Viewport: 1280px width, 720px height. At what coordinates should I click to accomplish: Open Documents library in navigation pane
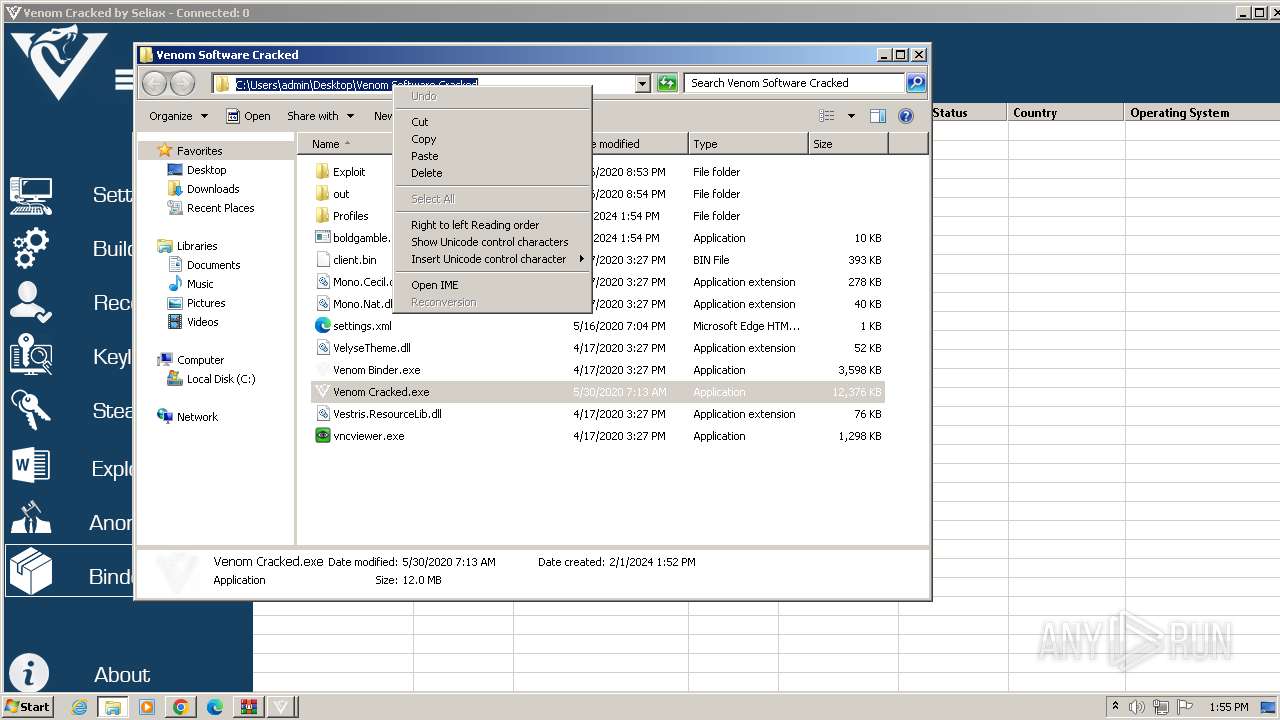pyautogui.click(x=213, y=265)
